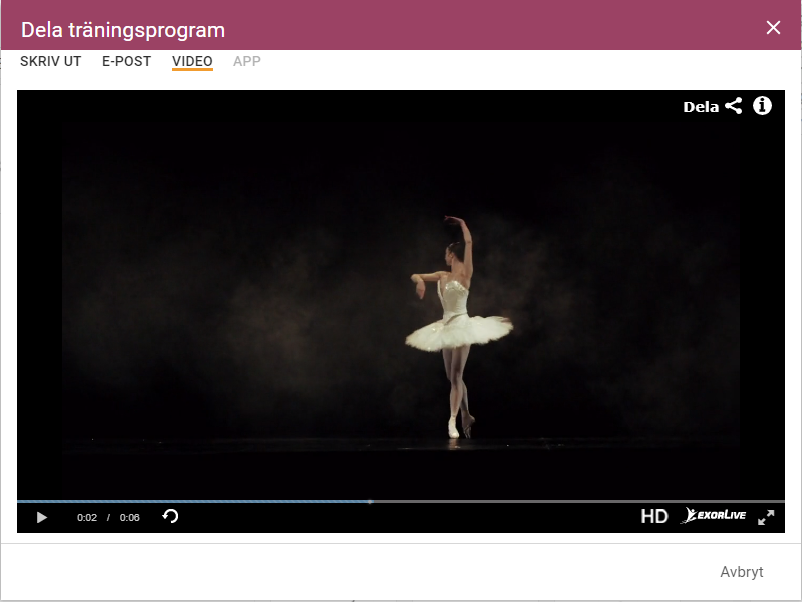Click the elapsed time 0:02
802x602 pixels.
click(x=87, y=518)
